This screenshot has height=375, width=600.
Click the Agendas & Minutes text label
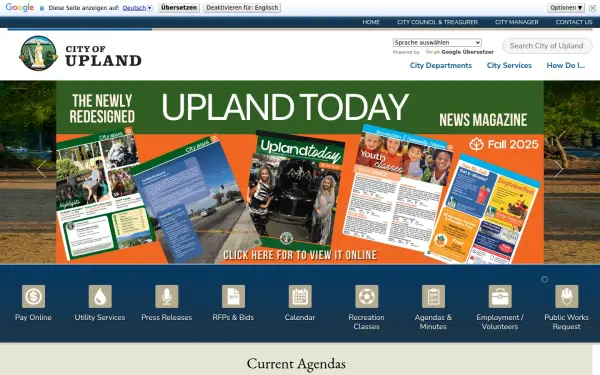click(433, 322)
